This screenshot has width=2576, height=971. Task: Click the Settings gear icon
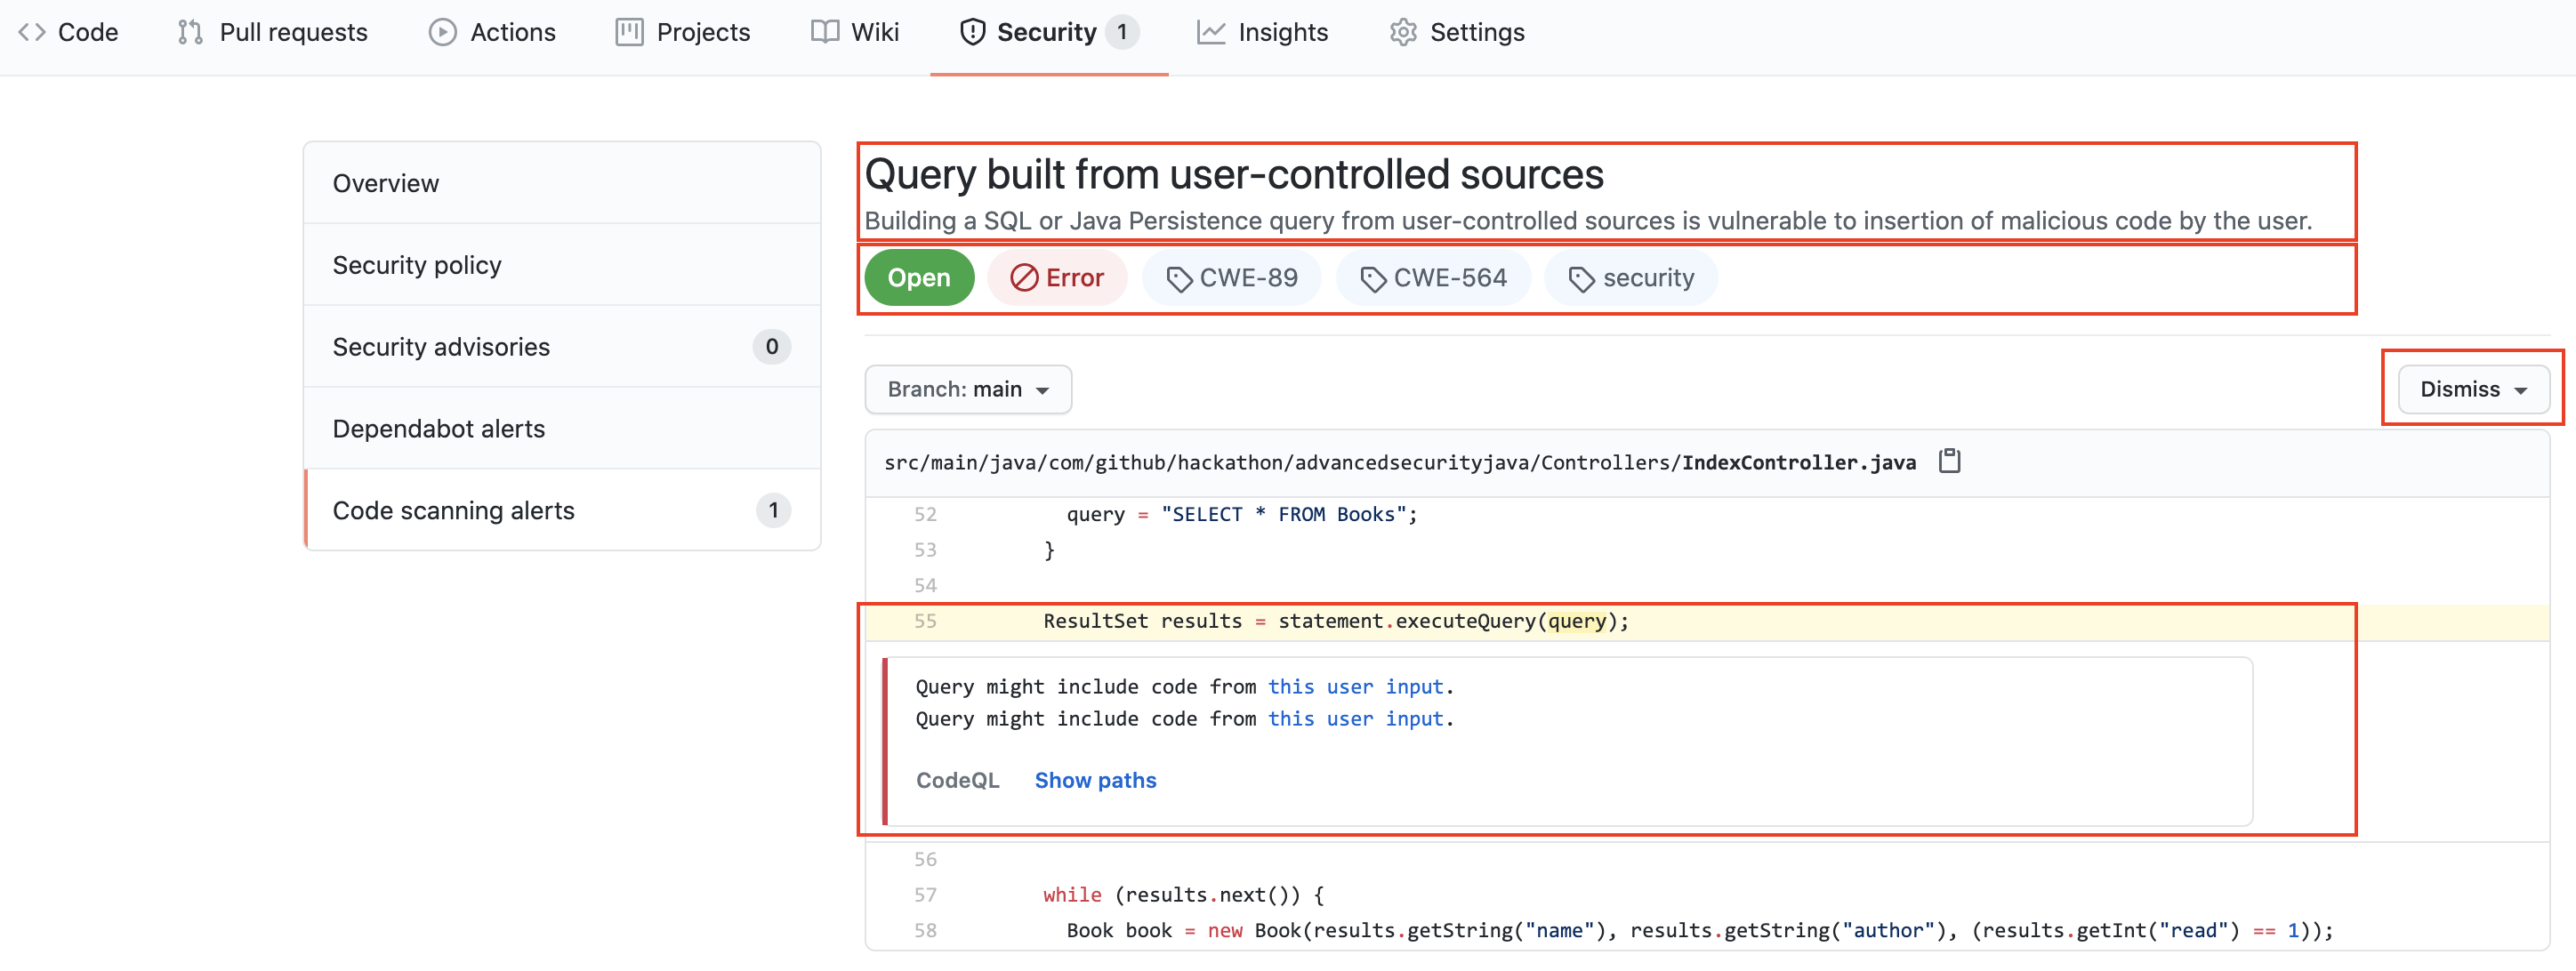1403,32
